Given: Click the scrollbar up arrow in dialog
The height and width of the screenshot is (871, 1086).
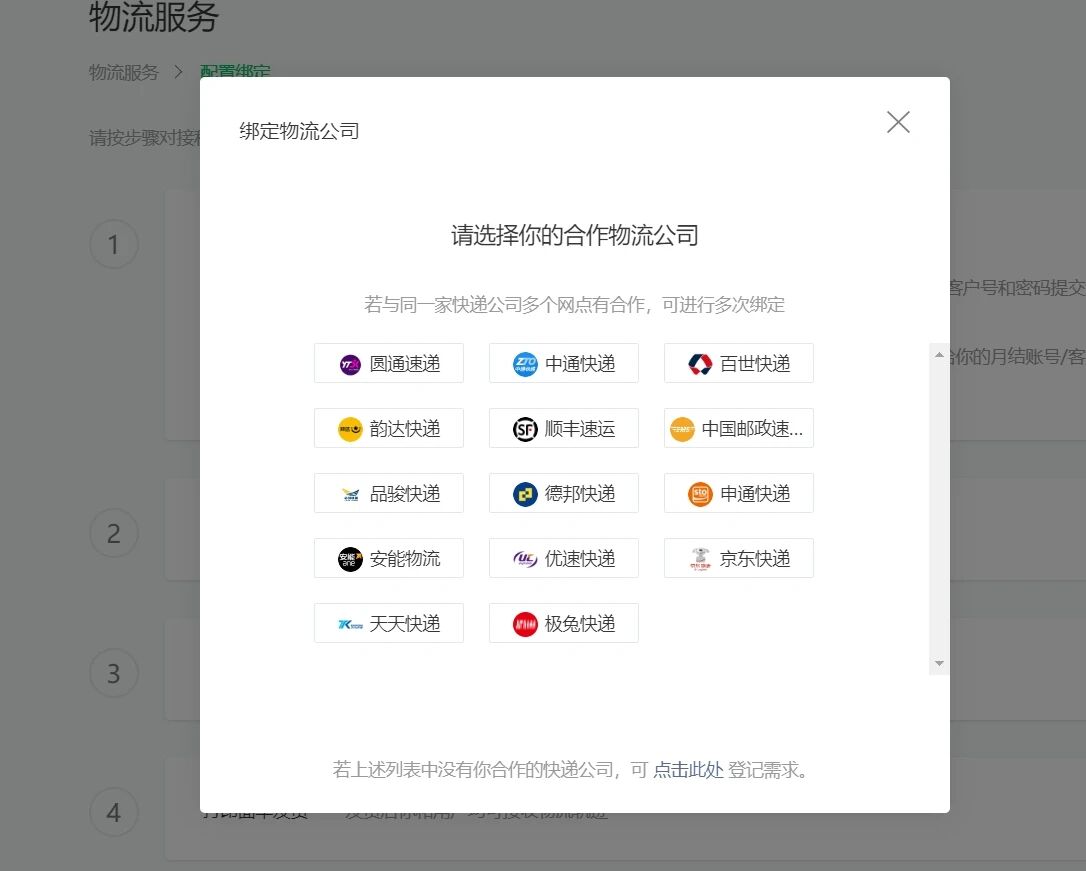Looking at the screenshot, I should coord(939,354).
